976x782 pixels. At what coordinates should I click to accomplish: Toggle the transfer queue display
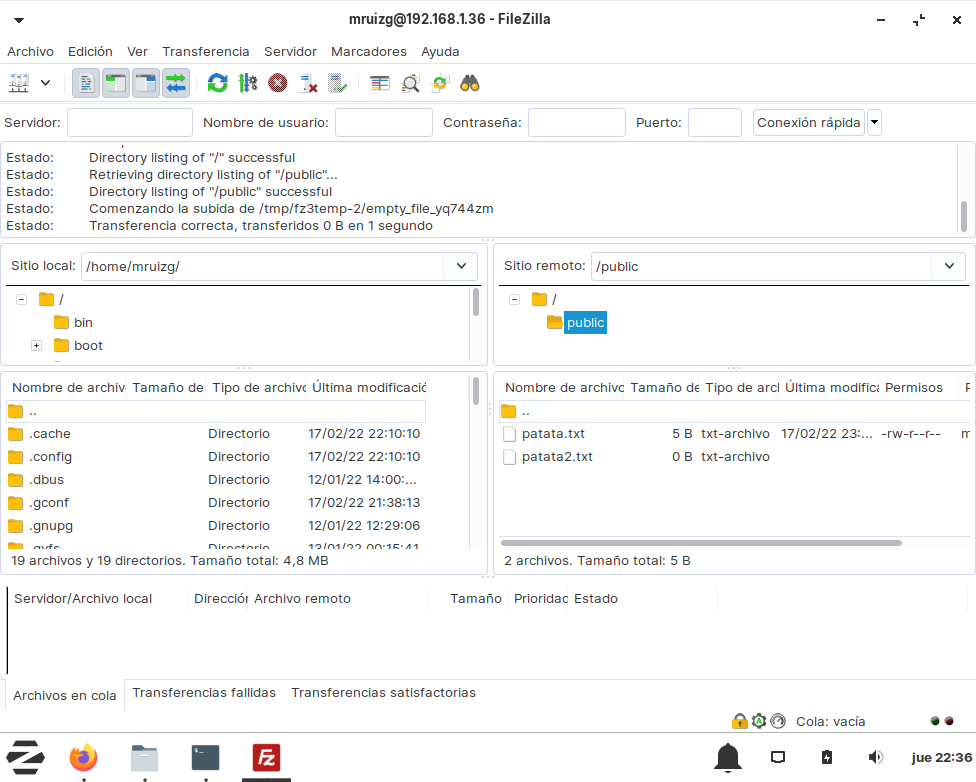pyautogui.click(x=176, y=83)
